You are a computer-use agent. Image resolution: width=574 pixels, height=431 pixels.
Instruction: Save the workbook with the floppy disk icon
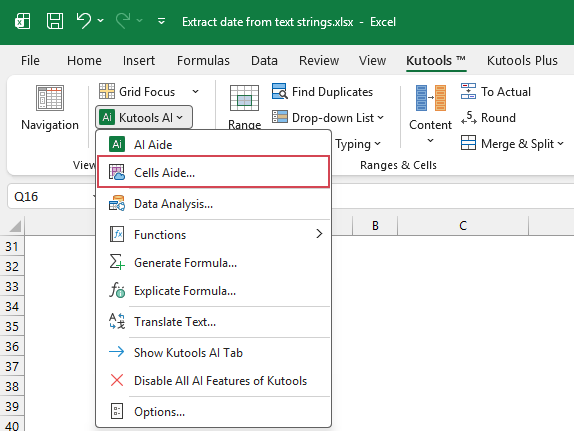55,21
